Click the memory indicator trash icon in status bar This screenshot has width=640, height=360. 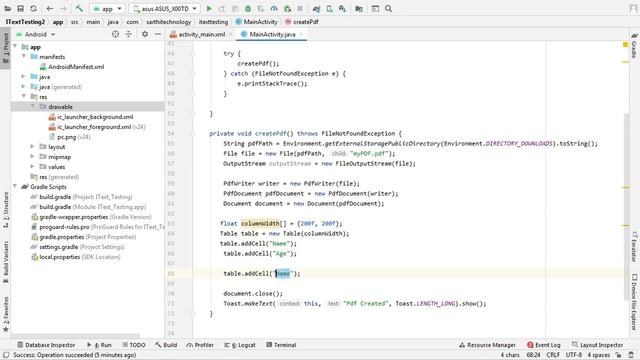click(x=631, y=355)
